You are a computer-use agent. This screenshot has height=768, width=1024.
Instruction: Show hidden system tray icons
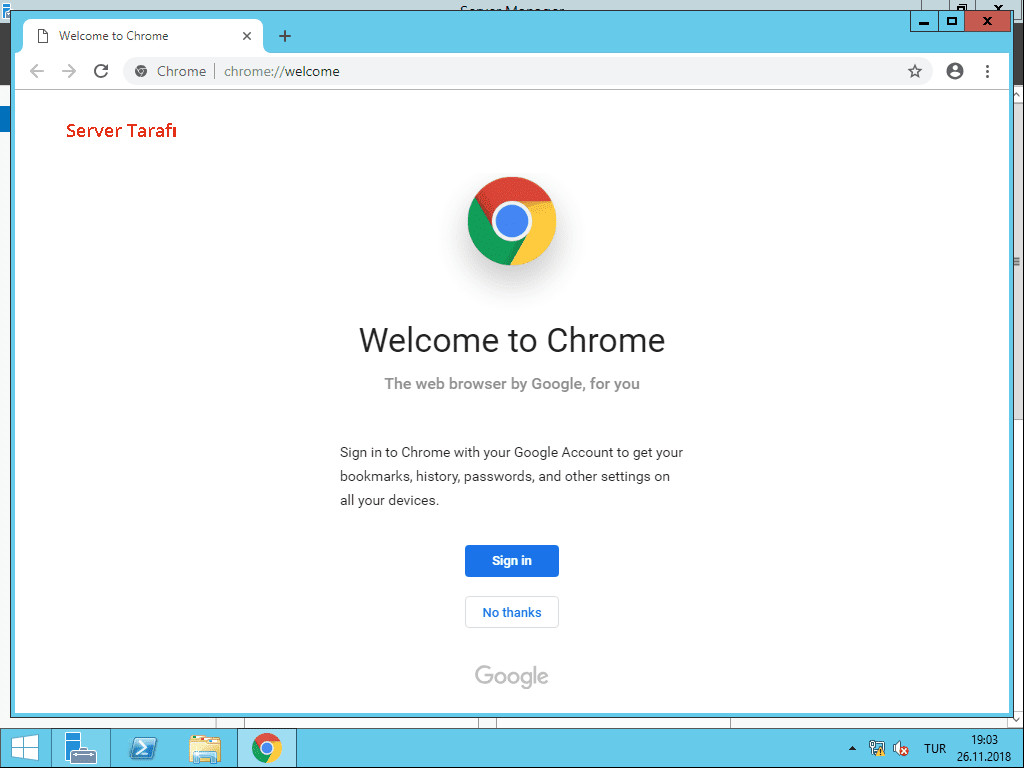click(852, 748)
